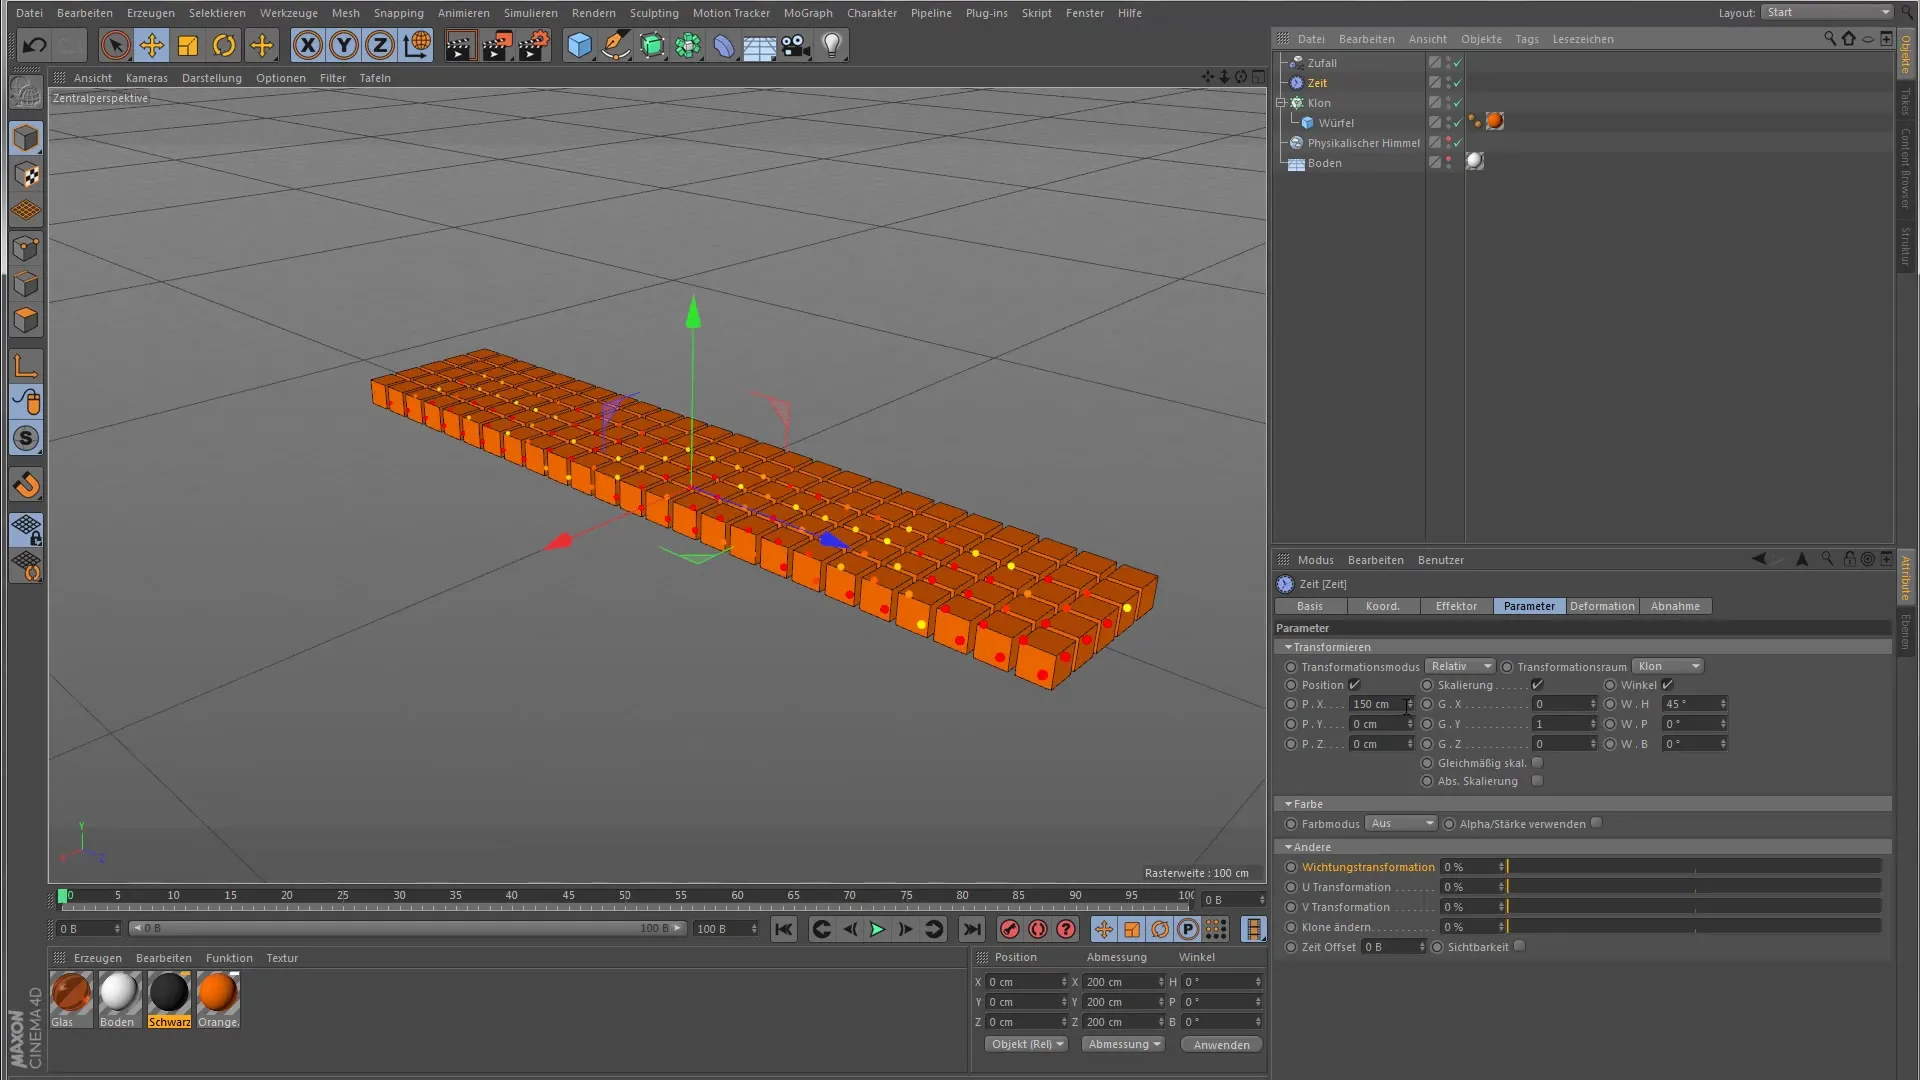
Task: Open Objekt (Rel) dropdown
Action: point(1026,1044)
